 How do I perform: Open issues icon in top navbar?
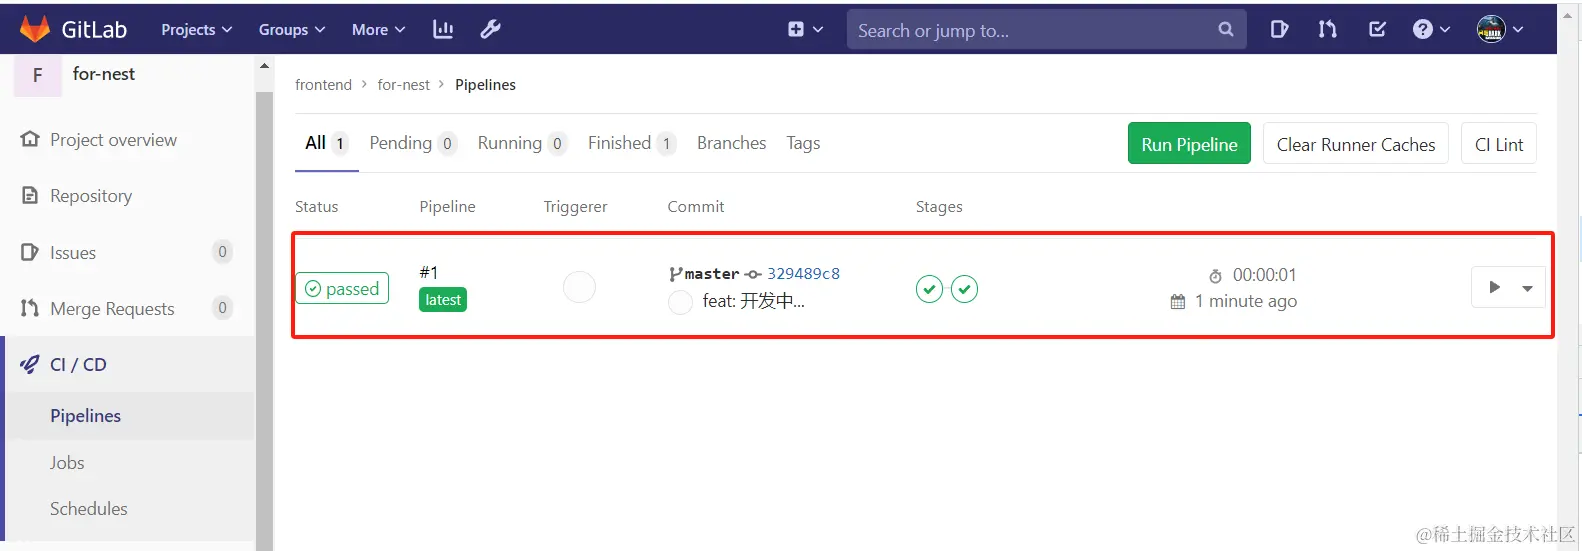[x=1279, y=29]
